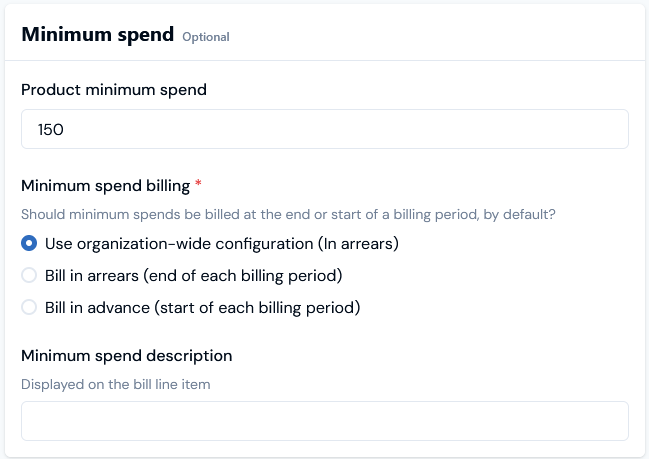This screenshot has height=459, width=649.
Task: Click the 'start of each billing period' parenthetical
Action: (x=257, y=308)
